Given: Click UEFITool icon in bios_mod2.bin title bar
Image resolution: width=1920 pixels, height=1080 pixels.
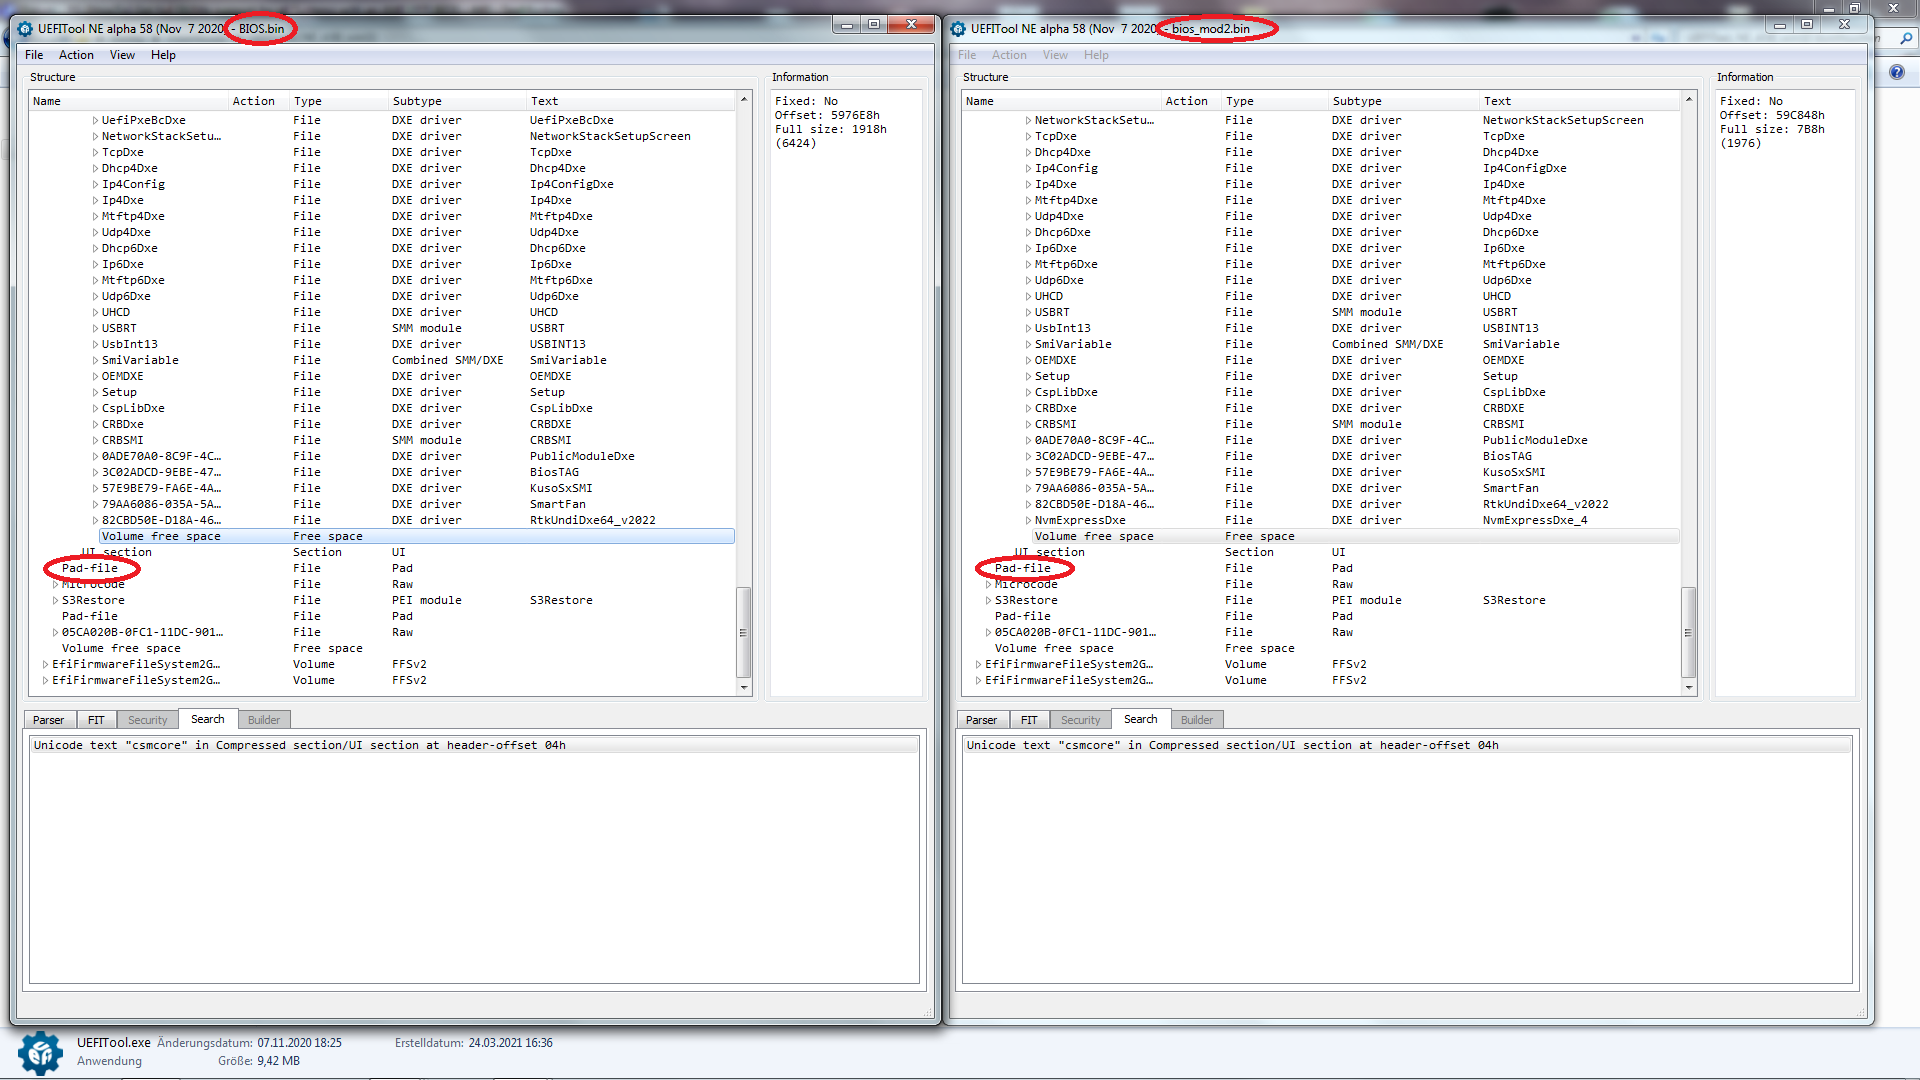Looking at the screenshot, I should pos(958,28).
